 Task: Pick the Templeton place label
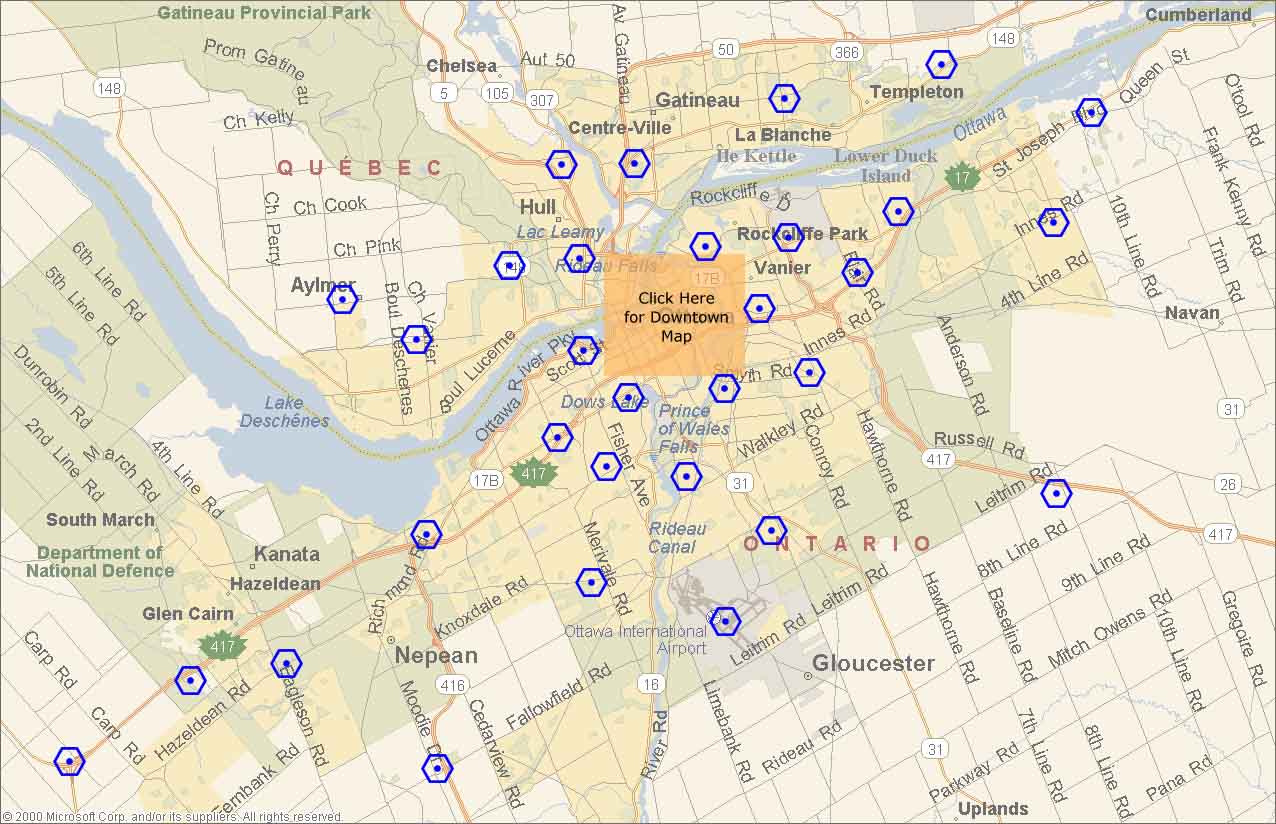click(916, 92)
